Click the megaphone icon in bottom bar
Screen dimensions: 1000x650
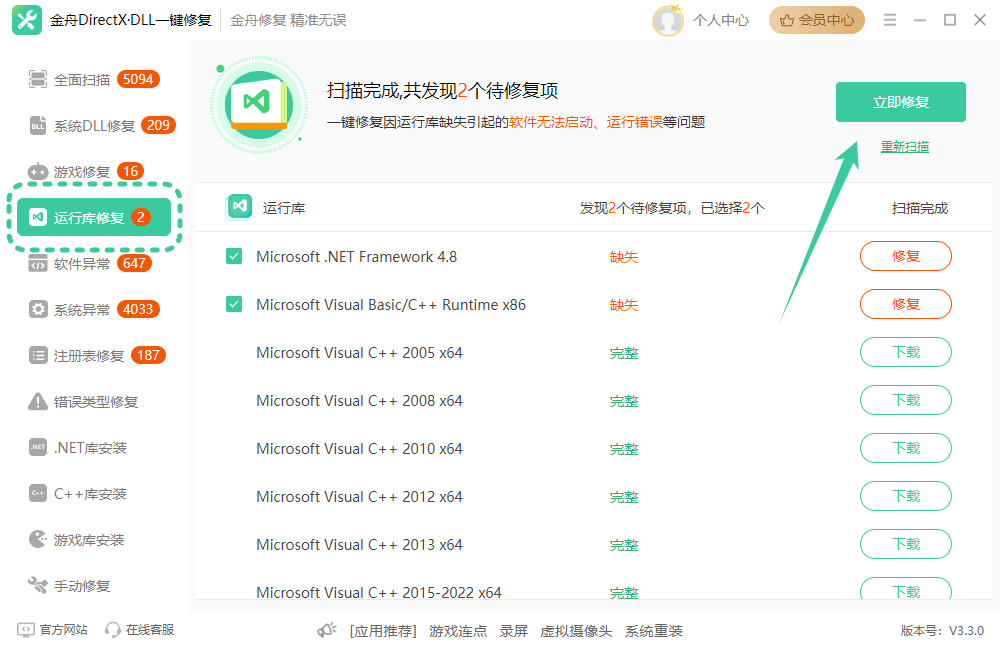click(327, 630)
